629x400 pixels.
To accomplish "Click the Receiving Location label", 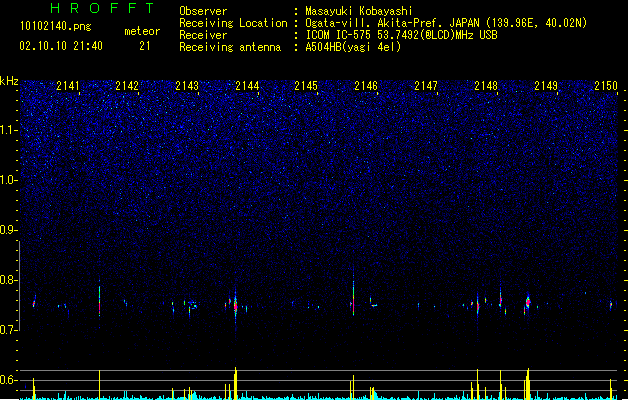I will tap(233, 23).
